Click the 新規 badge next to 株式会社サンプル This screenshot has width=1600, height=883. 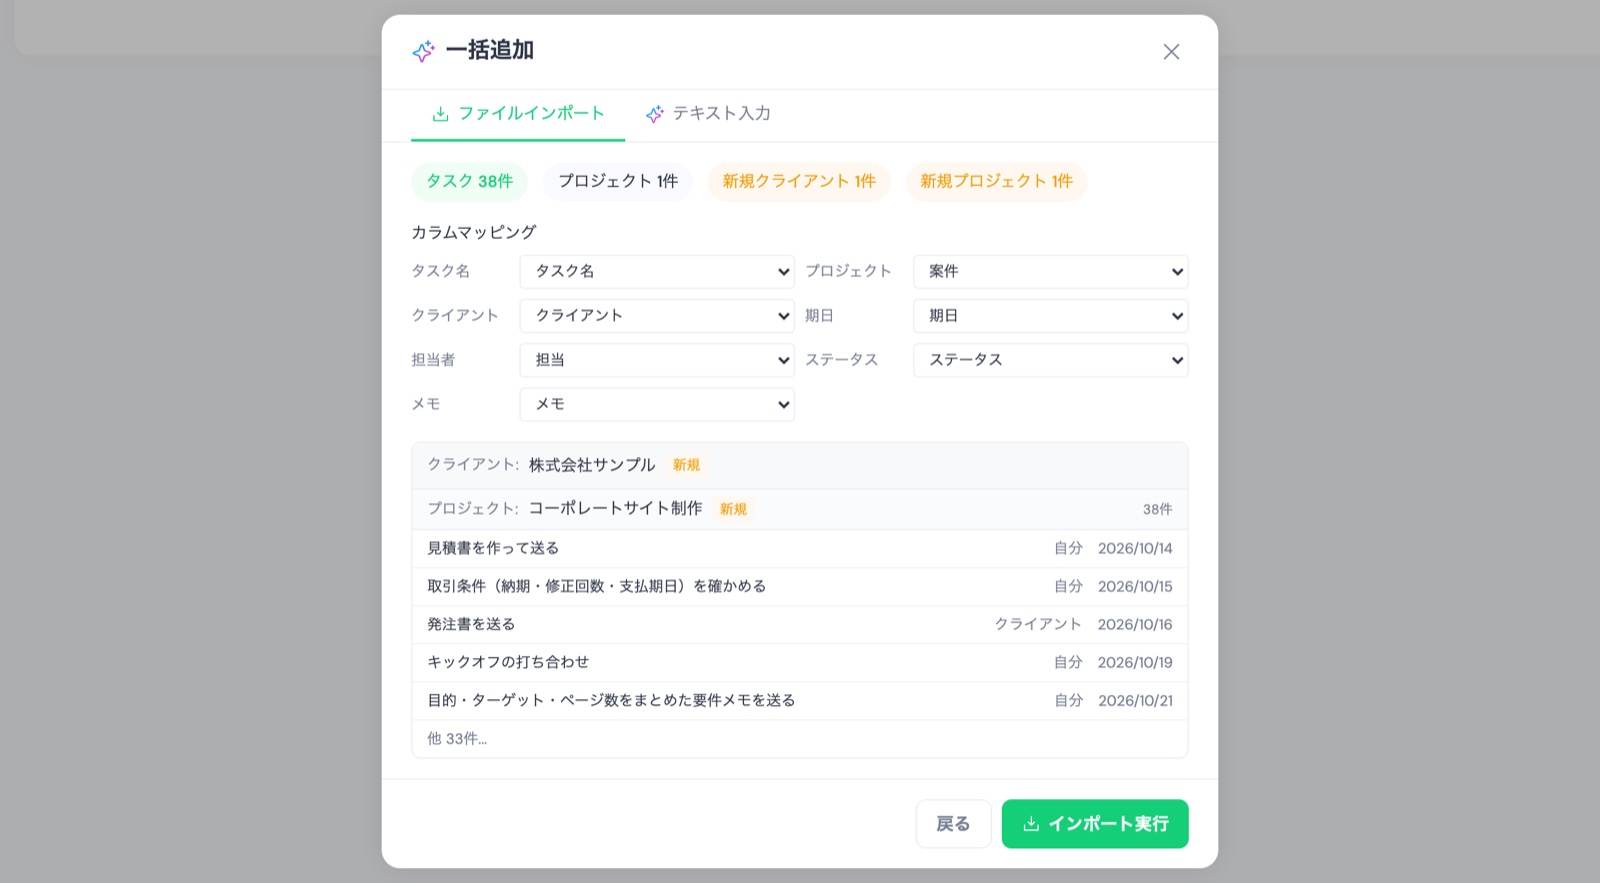coord(686,465)
